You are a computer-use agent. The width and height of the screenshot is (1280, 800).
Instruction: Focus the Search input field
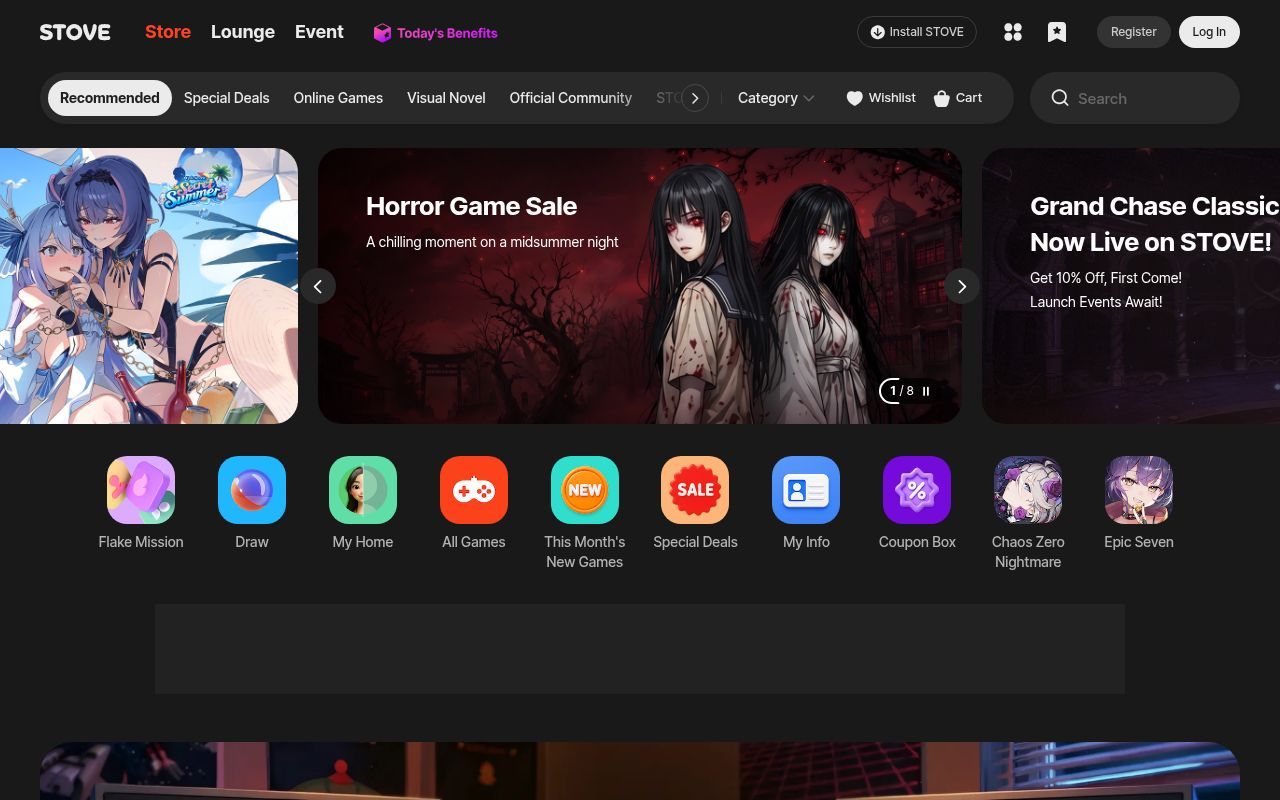tap(1135, 98)
